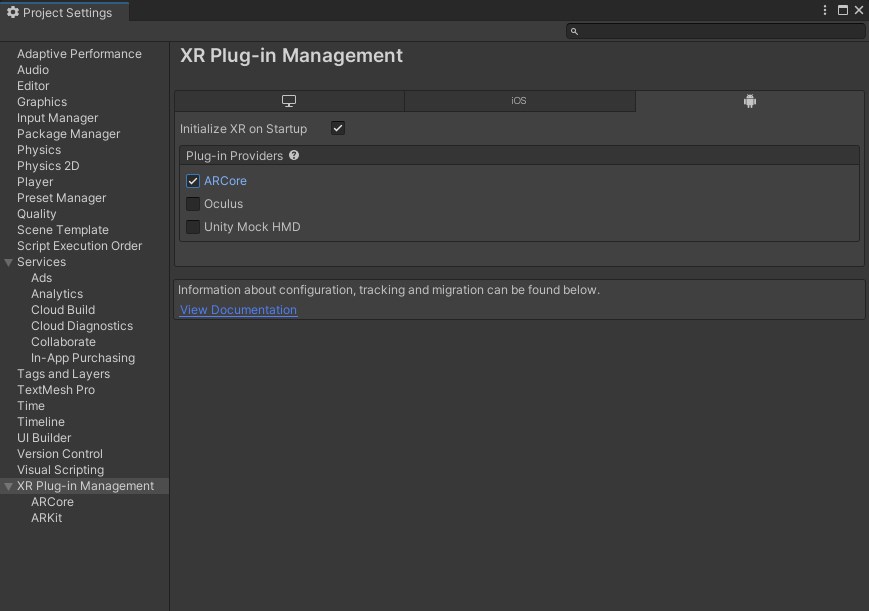Viewport: 869px width, 611px height.
Task: Maximize the Project Settings window
Action: pos(842,10)
